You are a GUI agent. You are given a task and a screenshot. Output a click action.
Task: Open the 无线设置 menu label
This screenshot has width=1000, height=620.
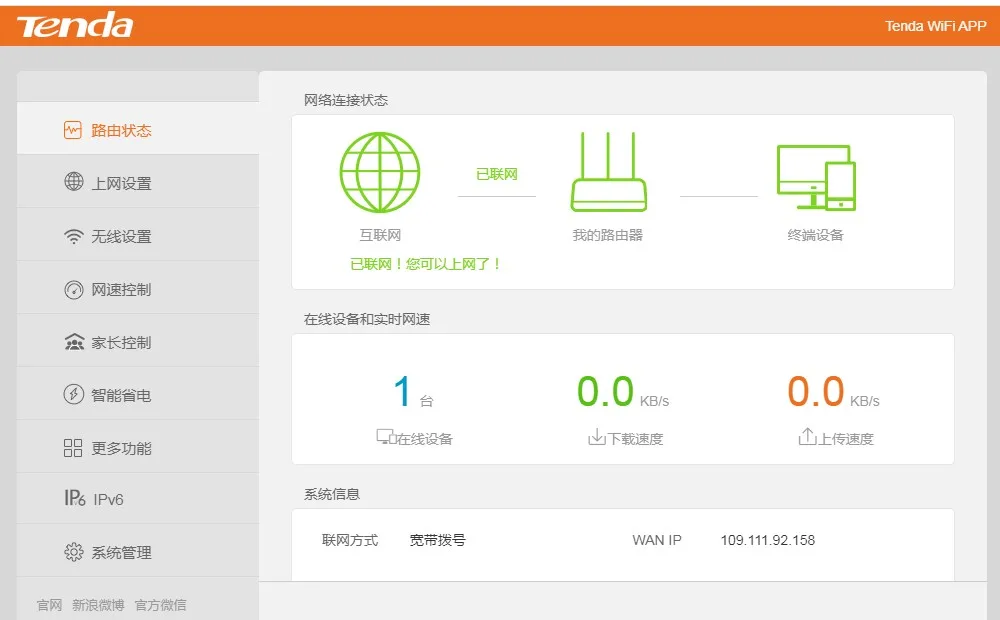tap(121, 237)
